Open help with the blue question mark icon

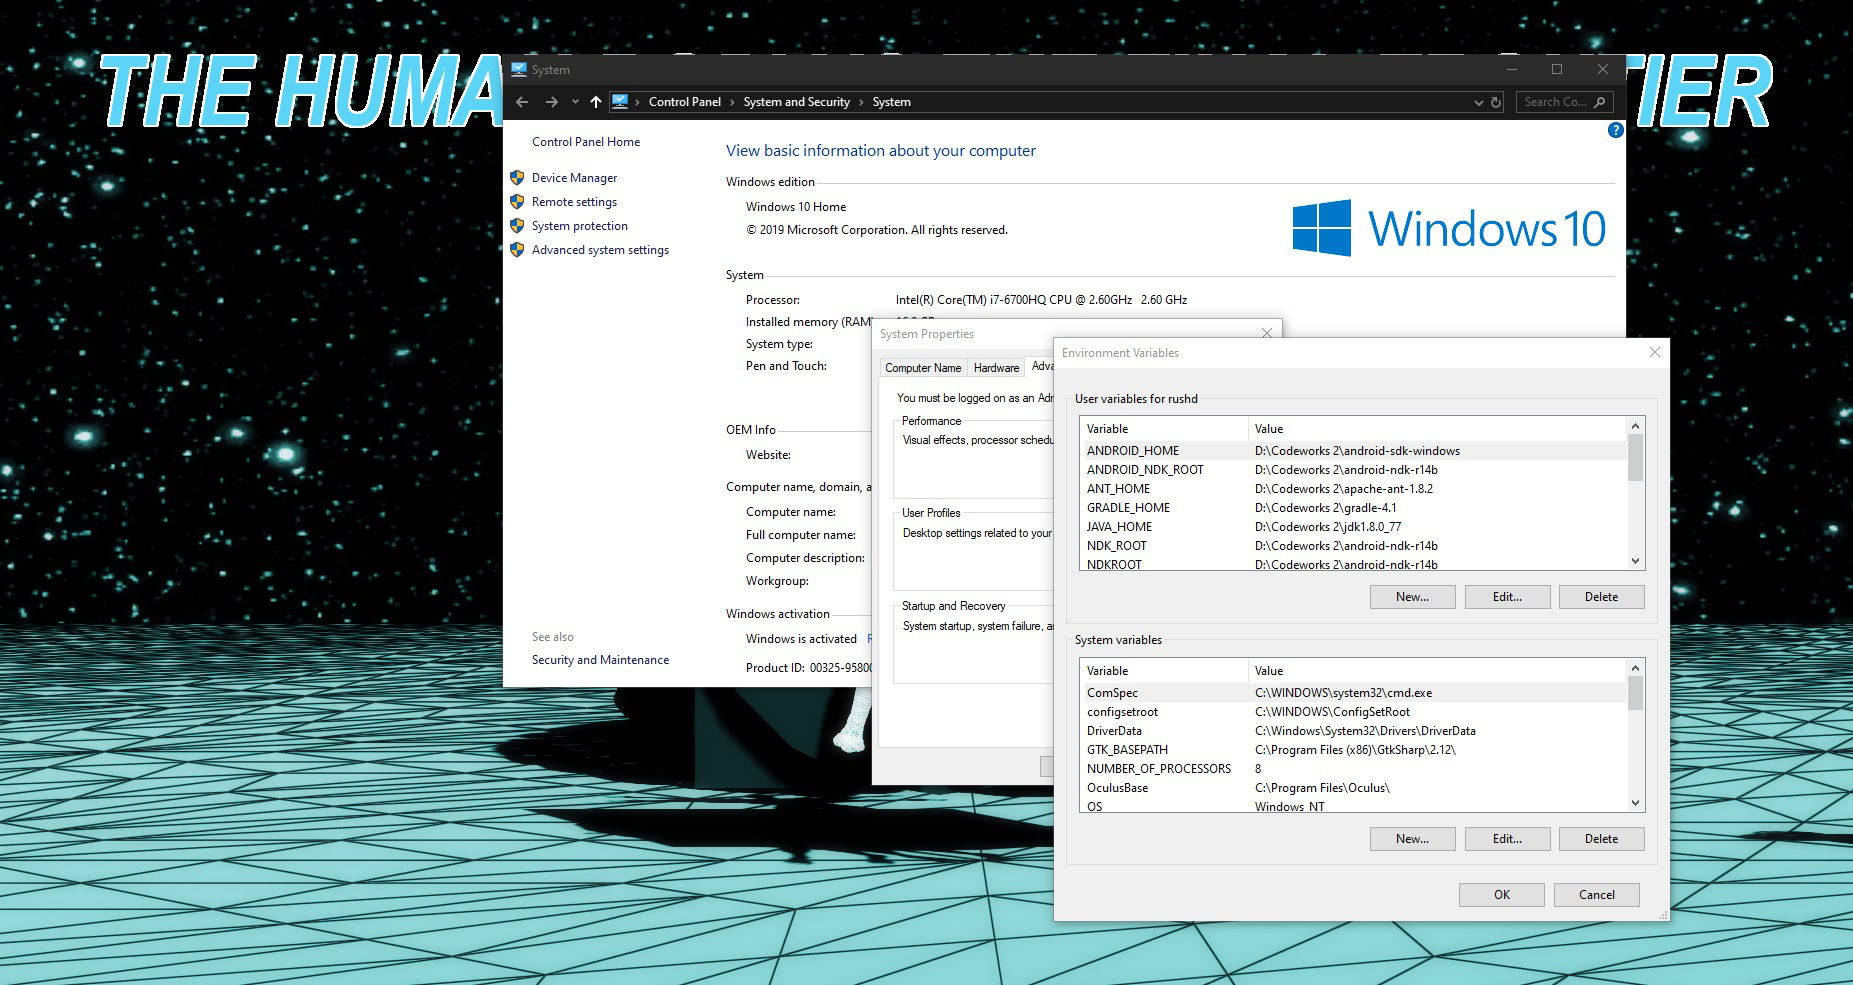[1615, 130]
